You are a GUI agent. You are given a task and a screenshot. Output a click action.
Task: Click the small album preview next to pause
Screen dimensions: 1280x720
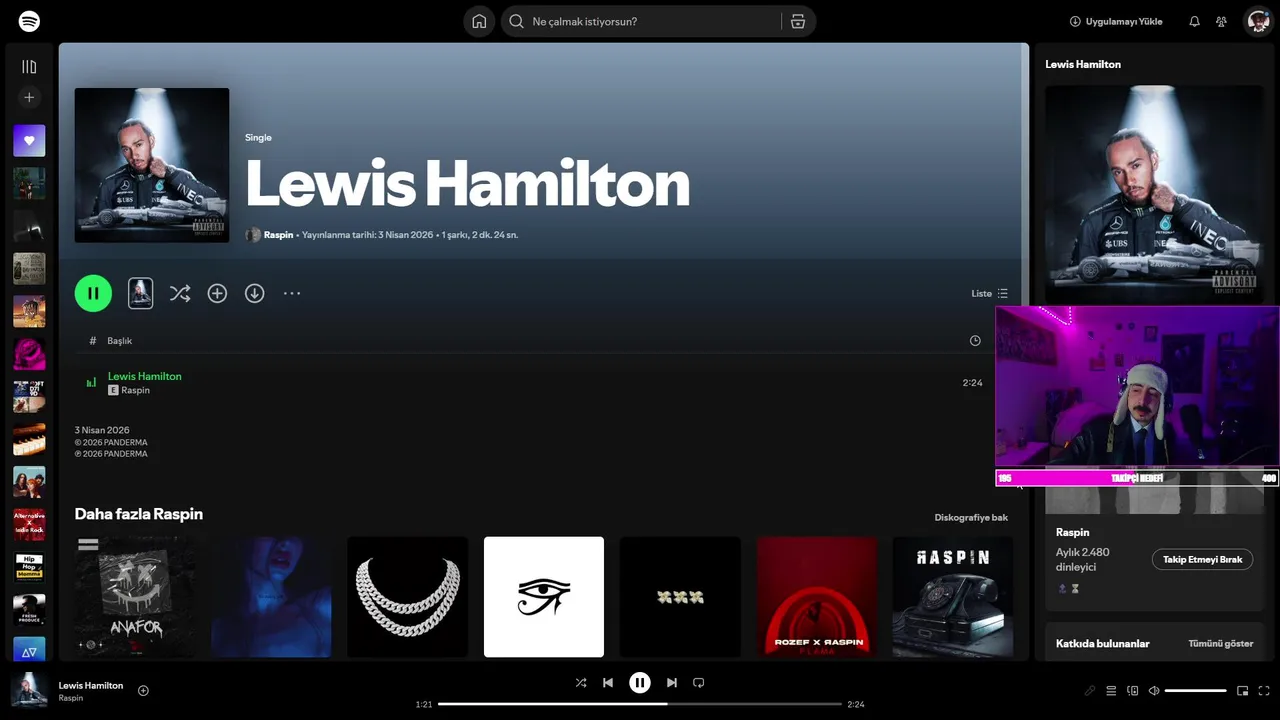pos(141,293)
